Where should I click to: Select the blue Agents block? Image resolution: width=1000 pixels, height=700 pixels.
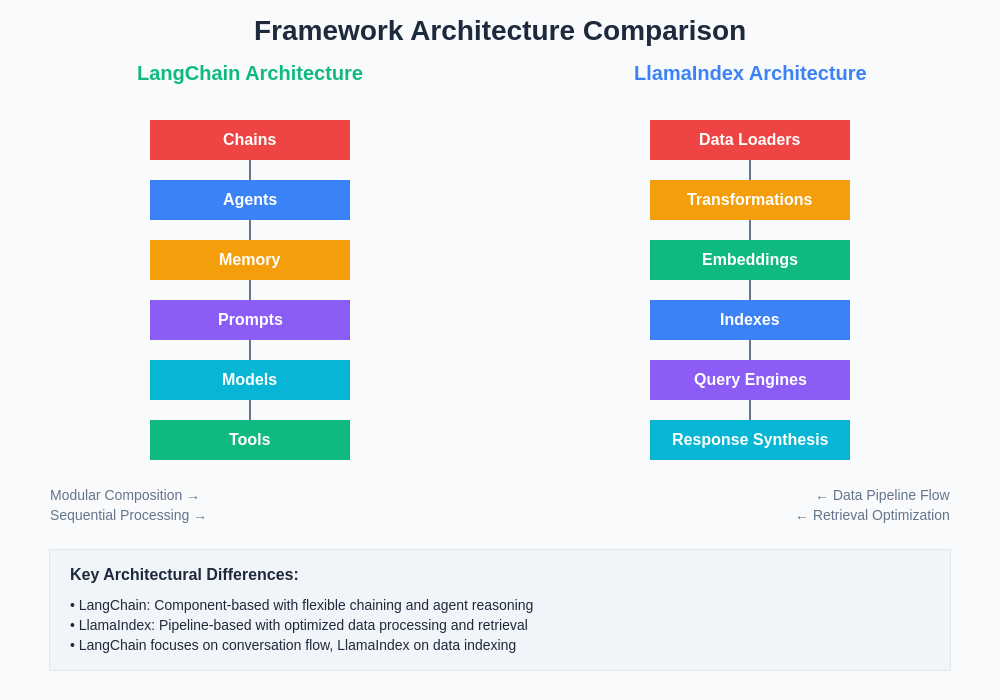pyautogui.click(x=250, y=200)
